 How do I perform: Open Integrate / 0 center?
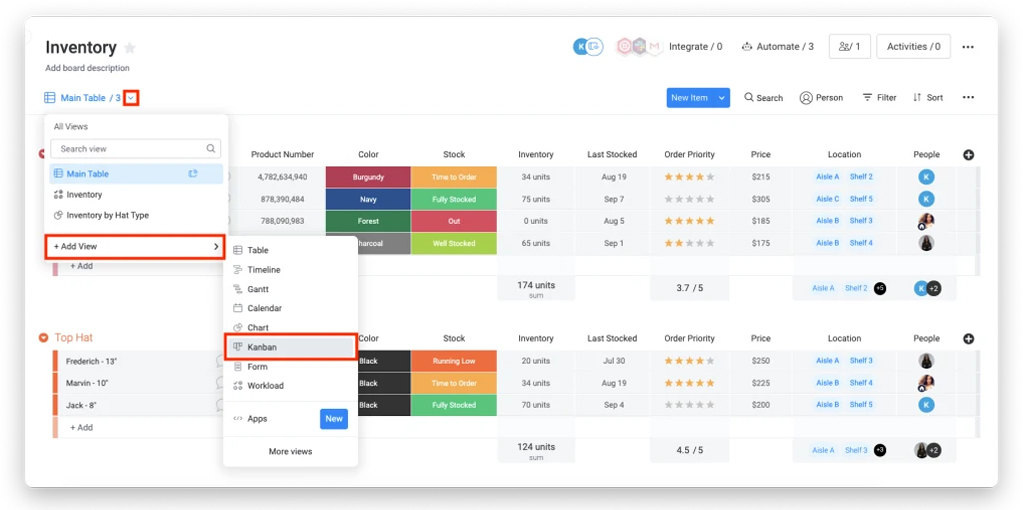click(x=695, y=47)
